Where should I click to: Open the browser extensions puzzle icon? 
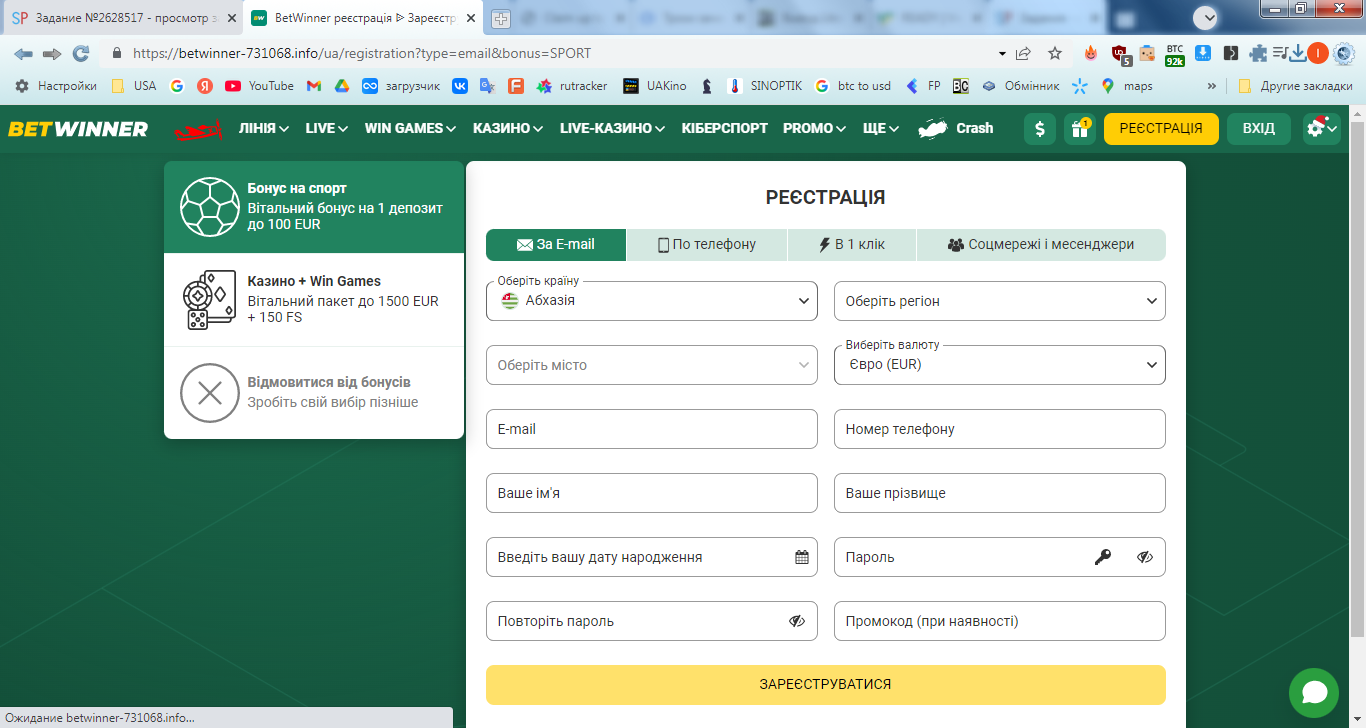[1258, 53]
